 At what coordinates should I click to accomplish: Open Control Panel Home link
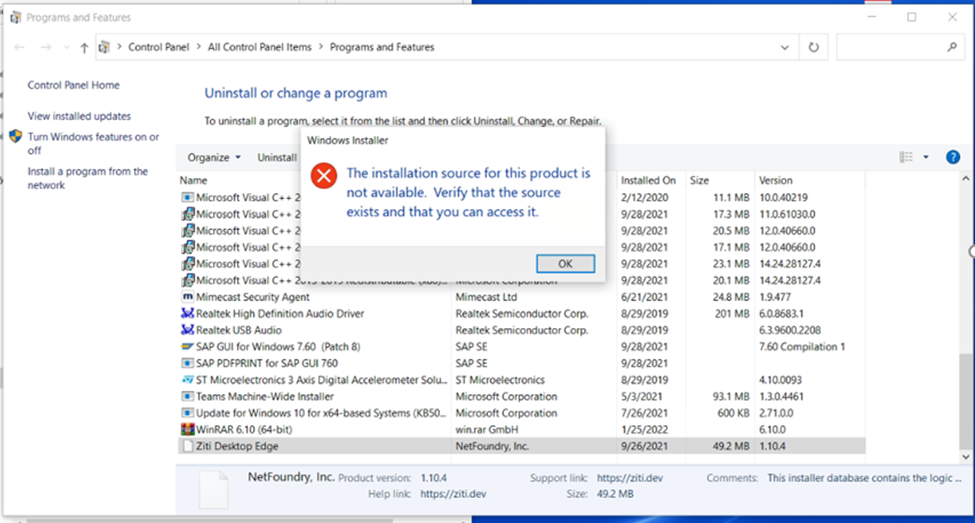(73, 85)
